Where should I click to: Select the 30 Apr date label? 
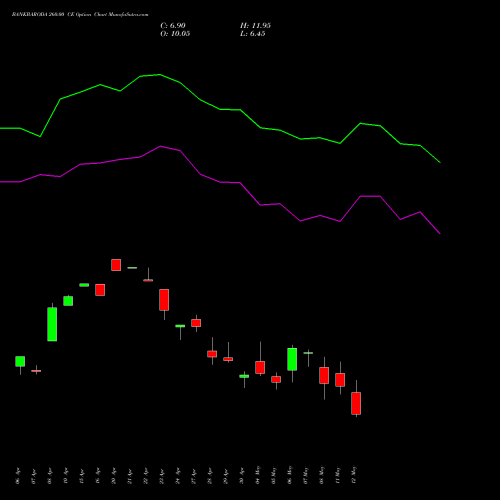coord(242,476)
